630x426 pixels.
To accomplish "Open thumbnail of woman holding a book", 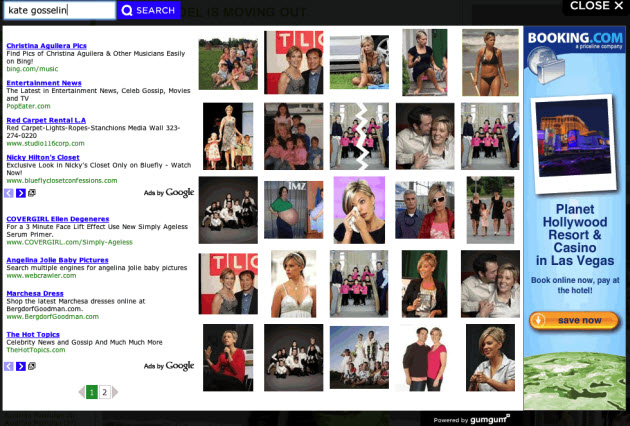I will 424,284.
